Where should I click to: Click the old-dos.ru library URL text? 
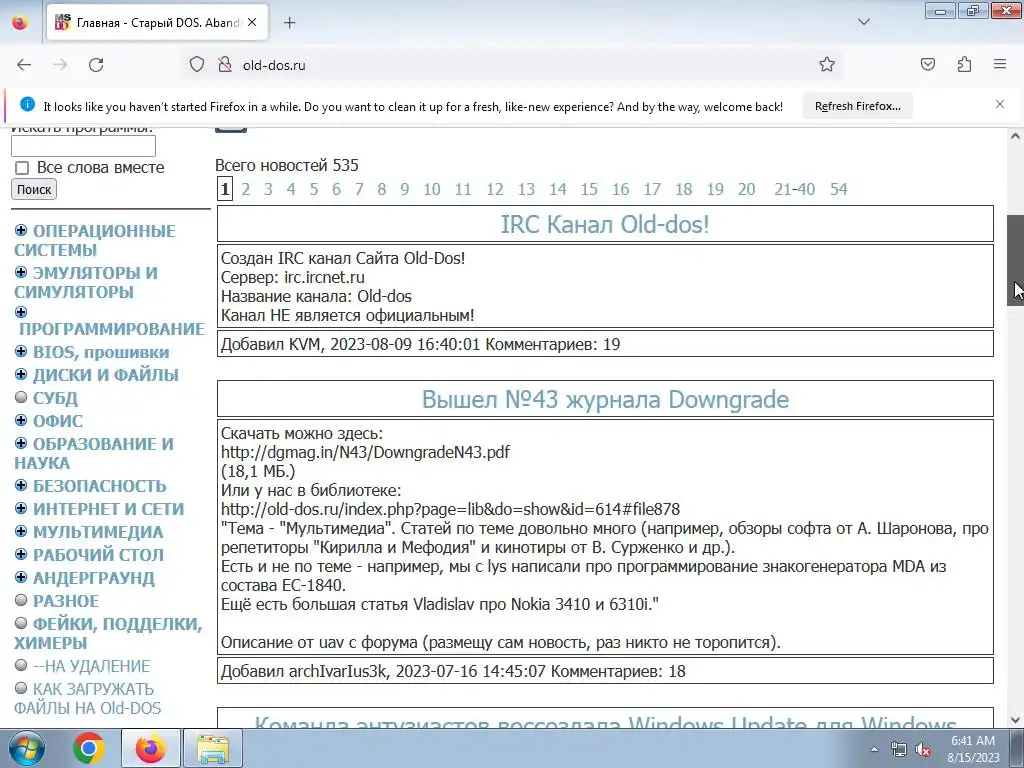tap(450, 509)
